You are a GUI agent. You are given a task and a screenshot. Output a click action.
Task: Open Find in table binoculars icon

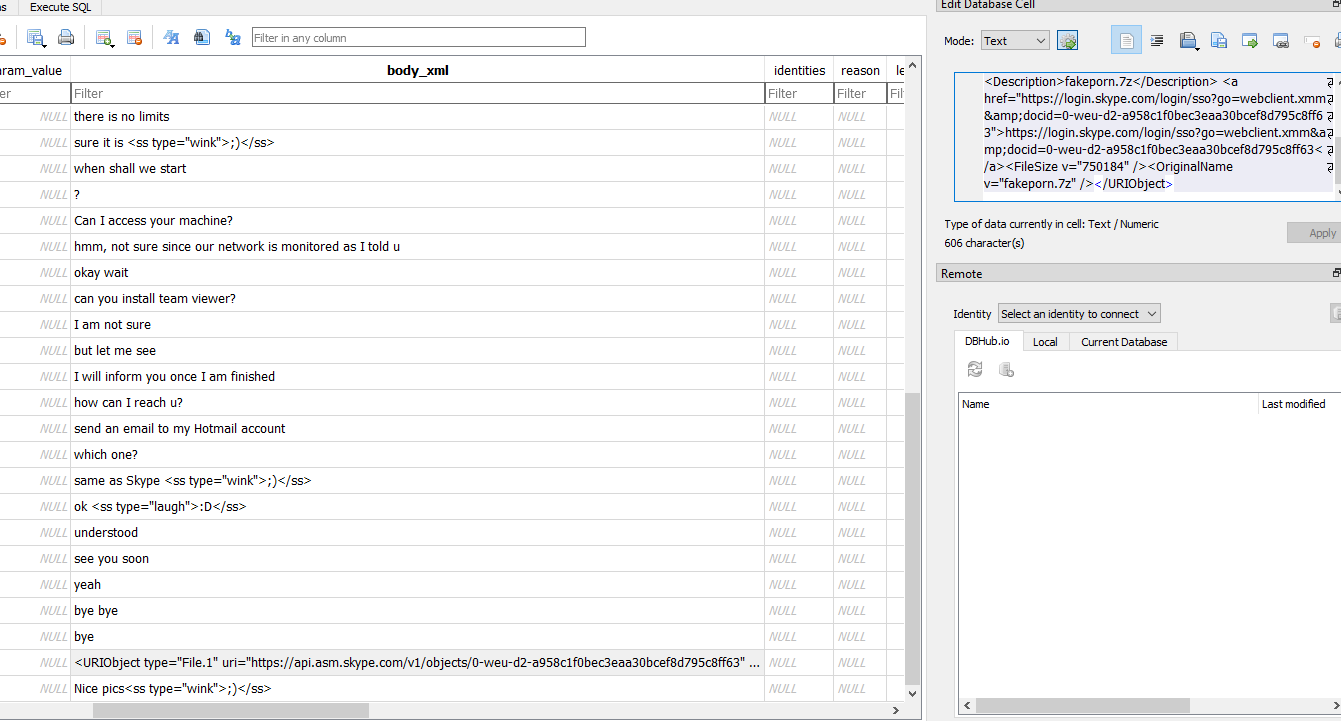[202, 38]
